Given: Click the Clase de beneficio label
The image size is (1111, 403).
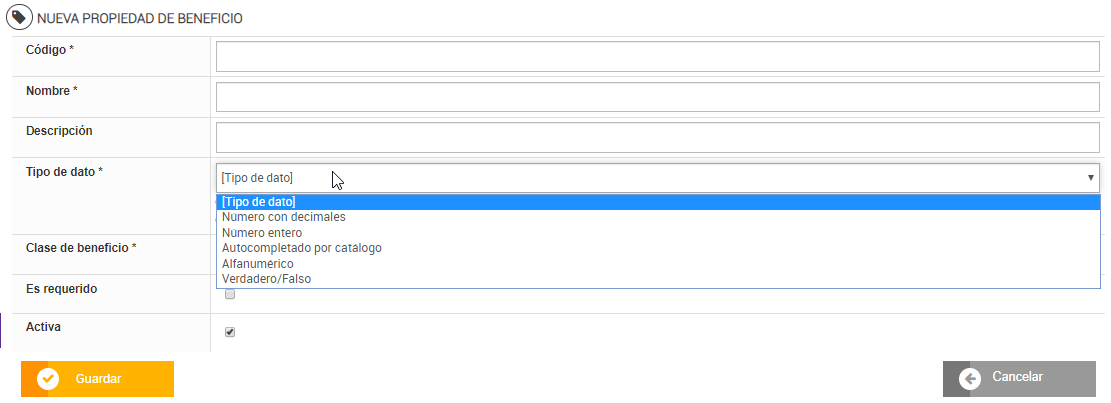Looking at the screenshot, I should (x=80, y=247).
